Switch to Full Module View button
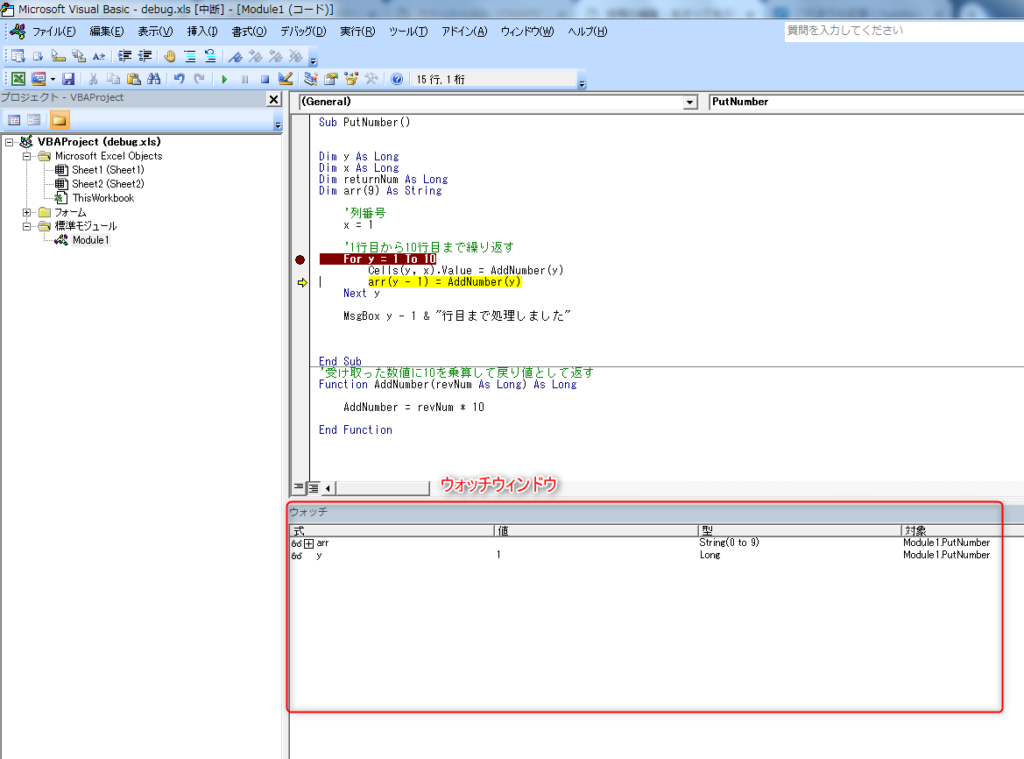Image resolution: width=1024 pixels, height=759 pixels. (x=313, y=488)
